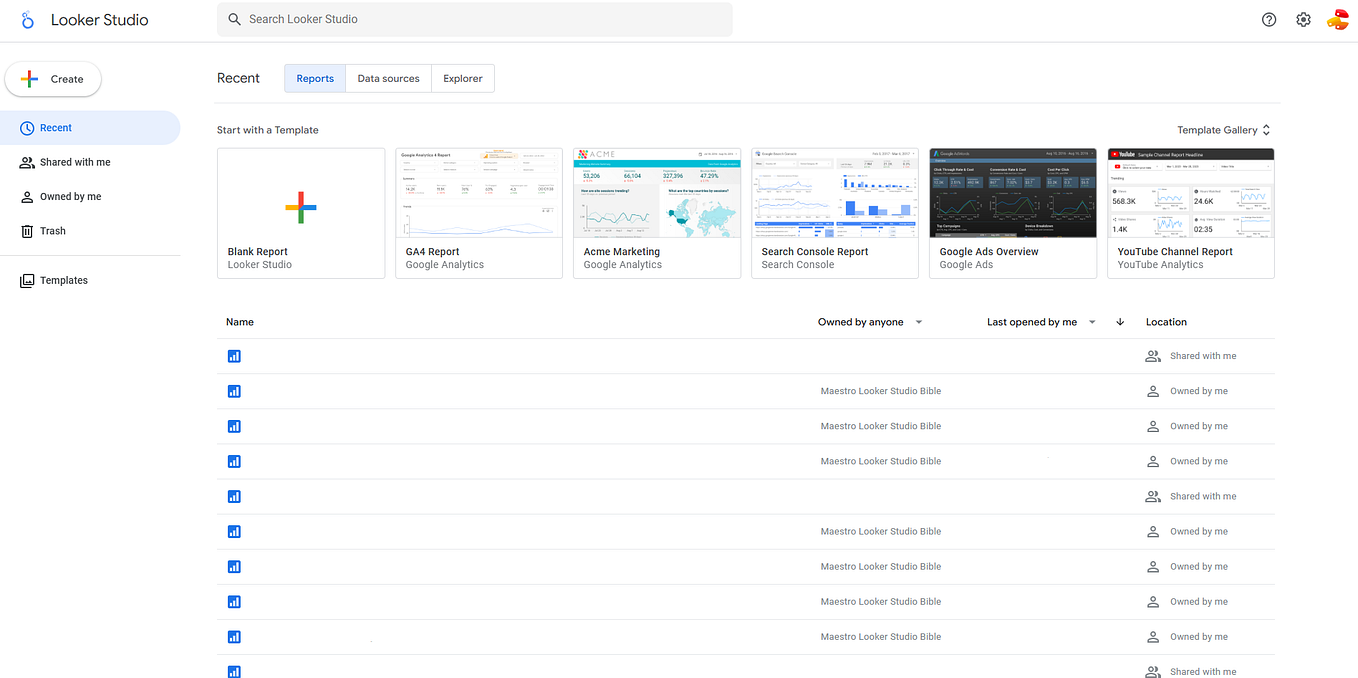Click the descending sort arrow icon
1358x678 pixels.
[1120, 322]
